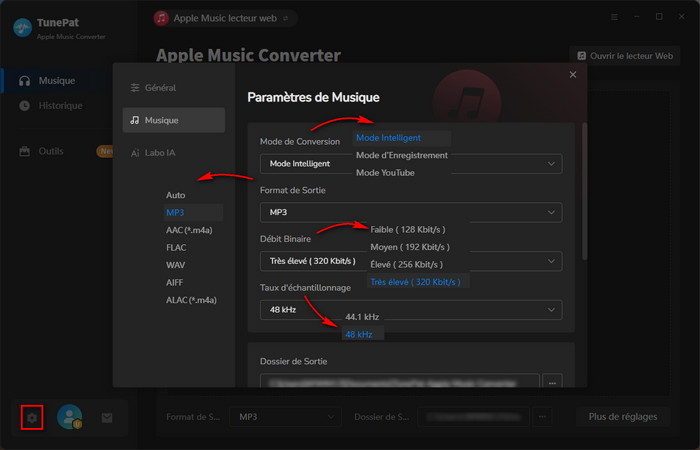Click bottom bar output folder path field

click(473, 417)
